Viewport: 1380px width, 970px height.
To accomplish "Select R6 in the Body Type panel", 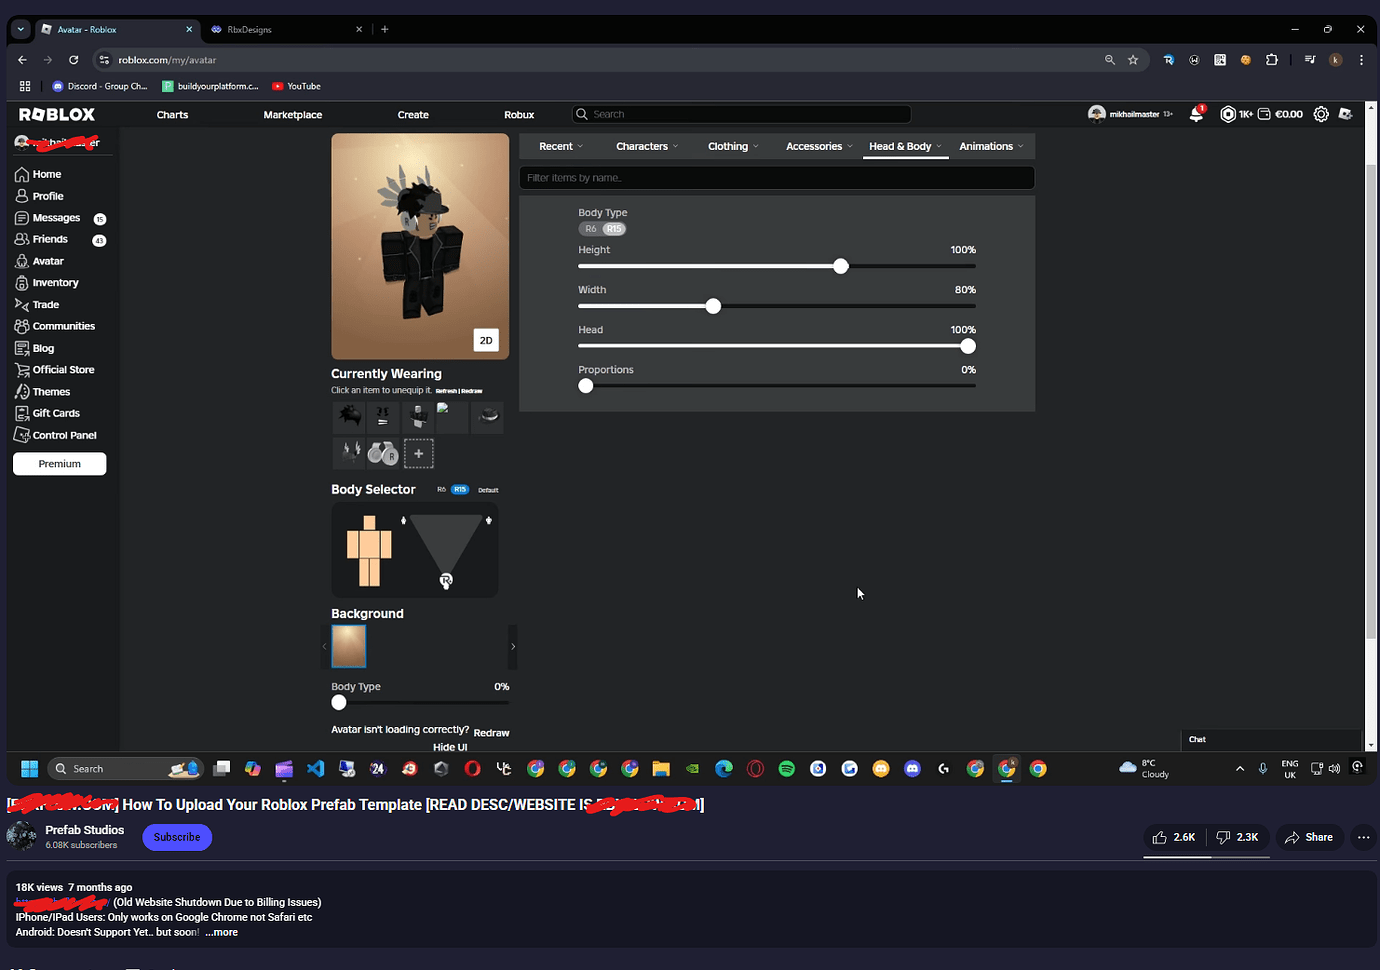I will (590, 229).
